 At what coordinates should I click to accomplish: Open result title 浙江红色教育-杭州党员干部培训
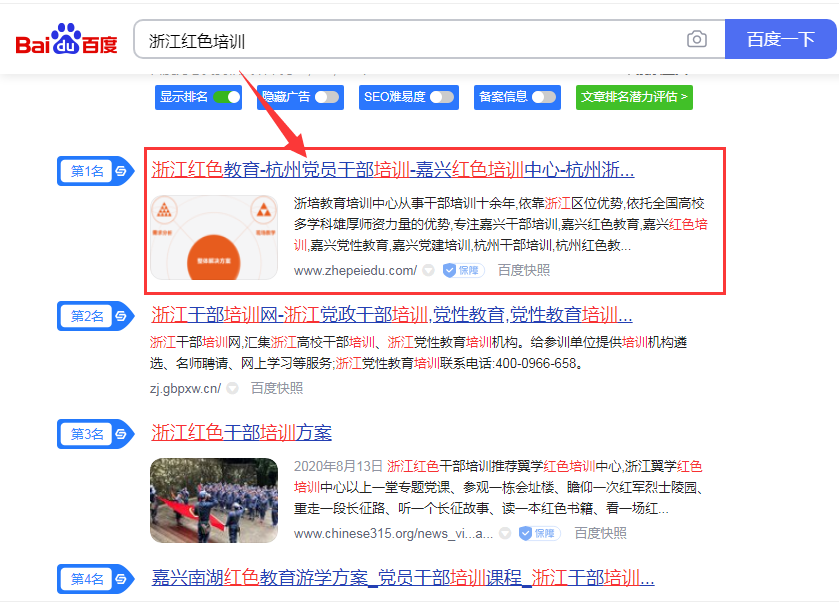coord(393,170)
